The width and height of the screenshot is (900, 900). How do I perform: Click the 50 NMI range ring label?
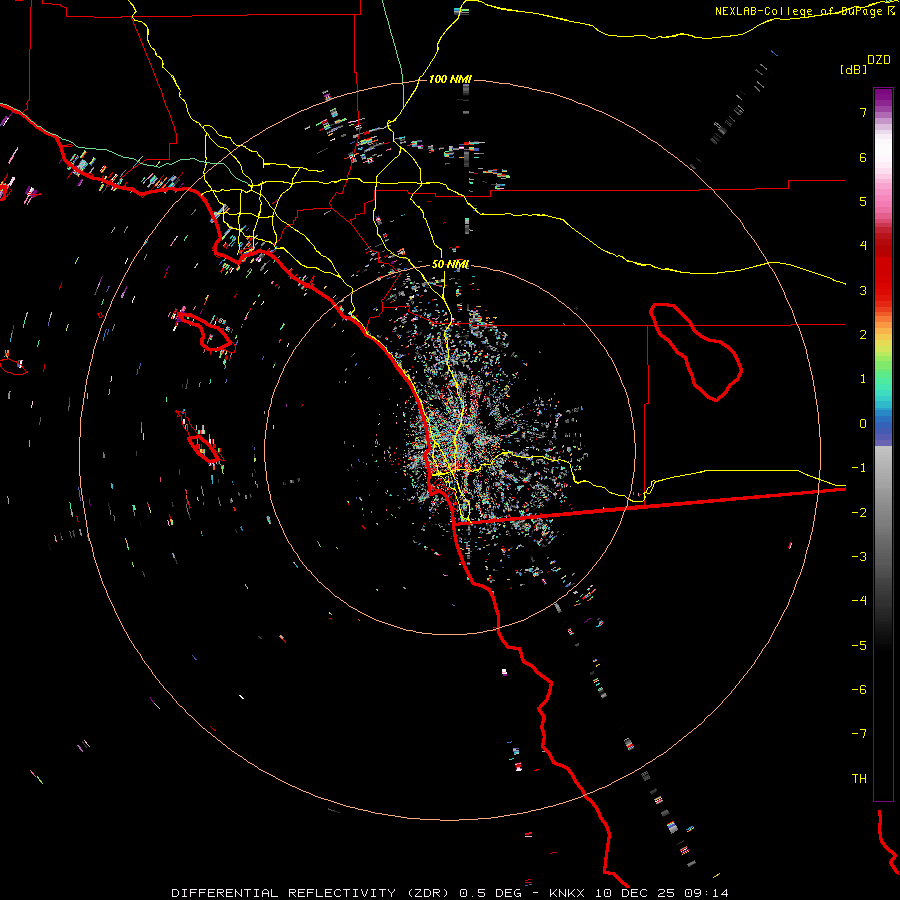pyautogui.click(x=450, y=265)
